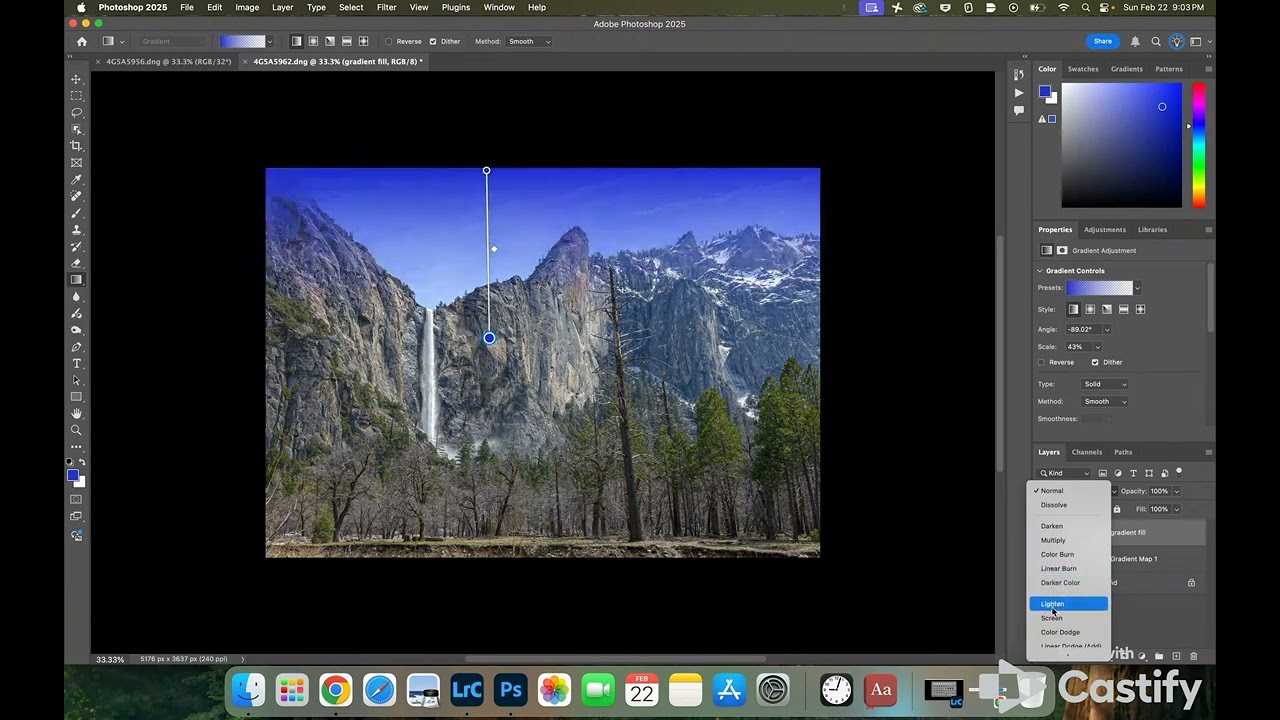Uncheck Dither in the Properties panel
Viewport: 1280px width, 720px height.
pyautogui.click(x=1095, y=362)
